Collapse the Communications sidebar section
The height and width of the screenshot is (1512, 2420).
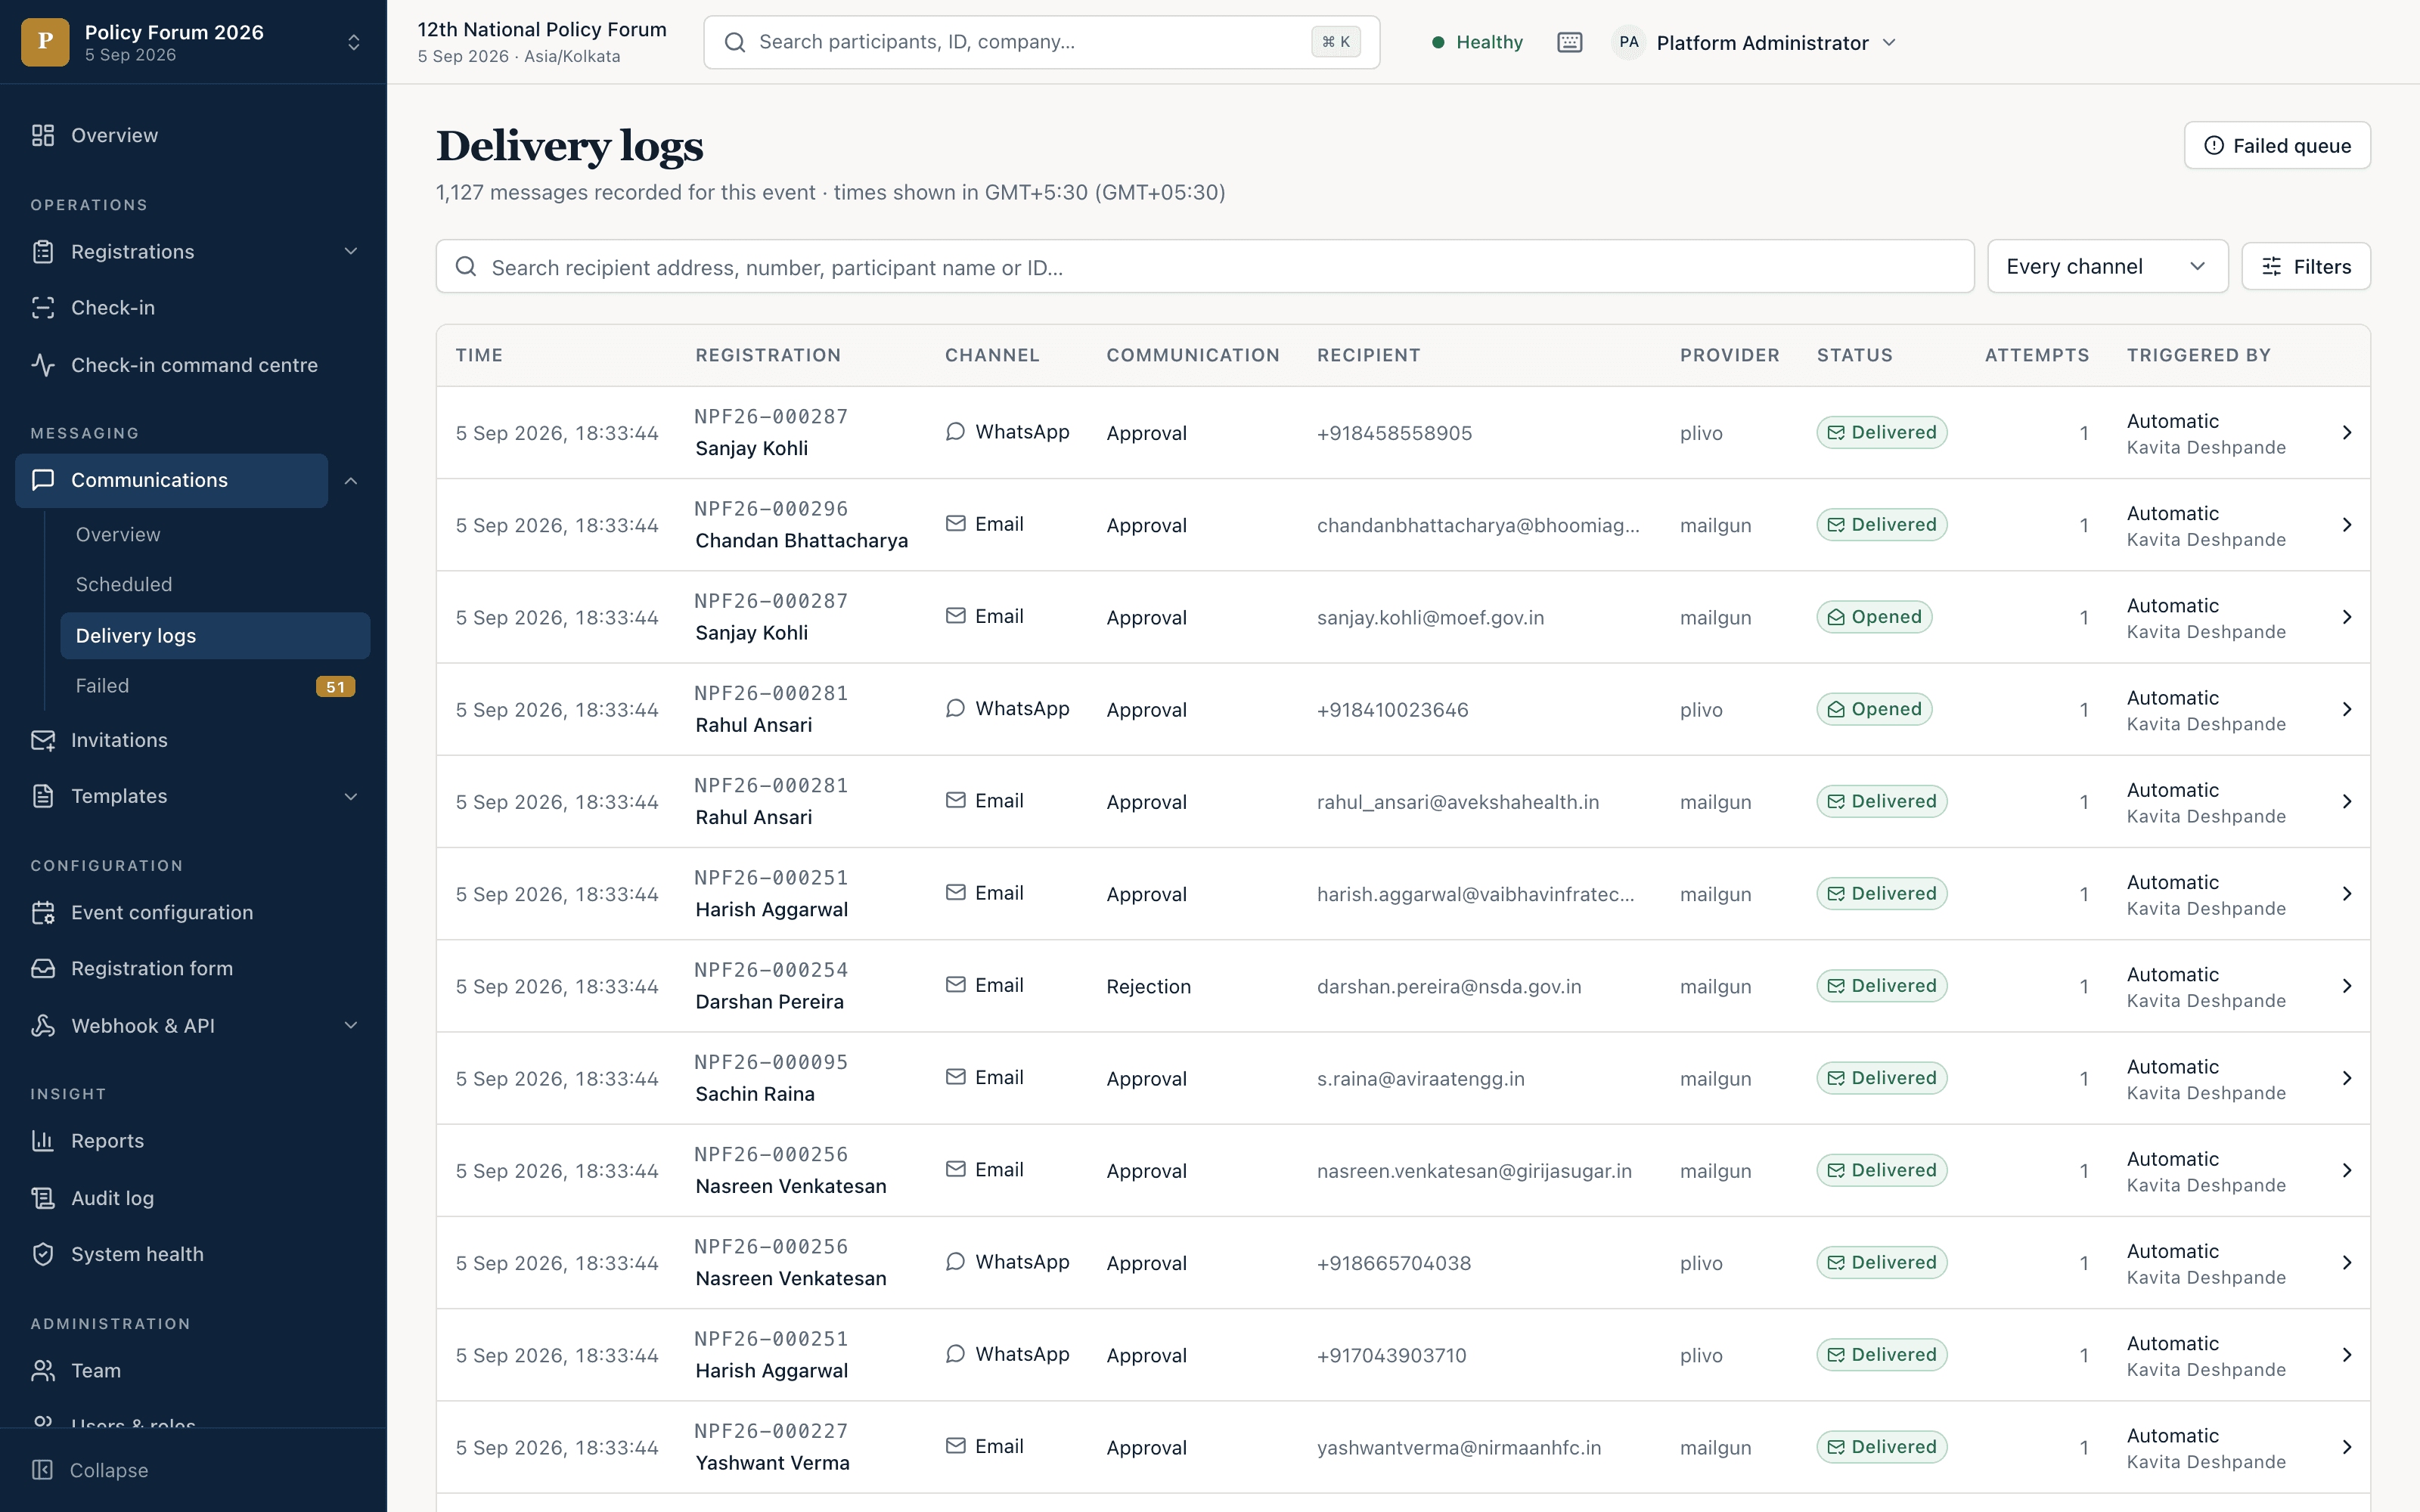[x=351, y=481]
